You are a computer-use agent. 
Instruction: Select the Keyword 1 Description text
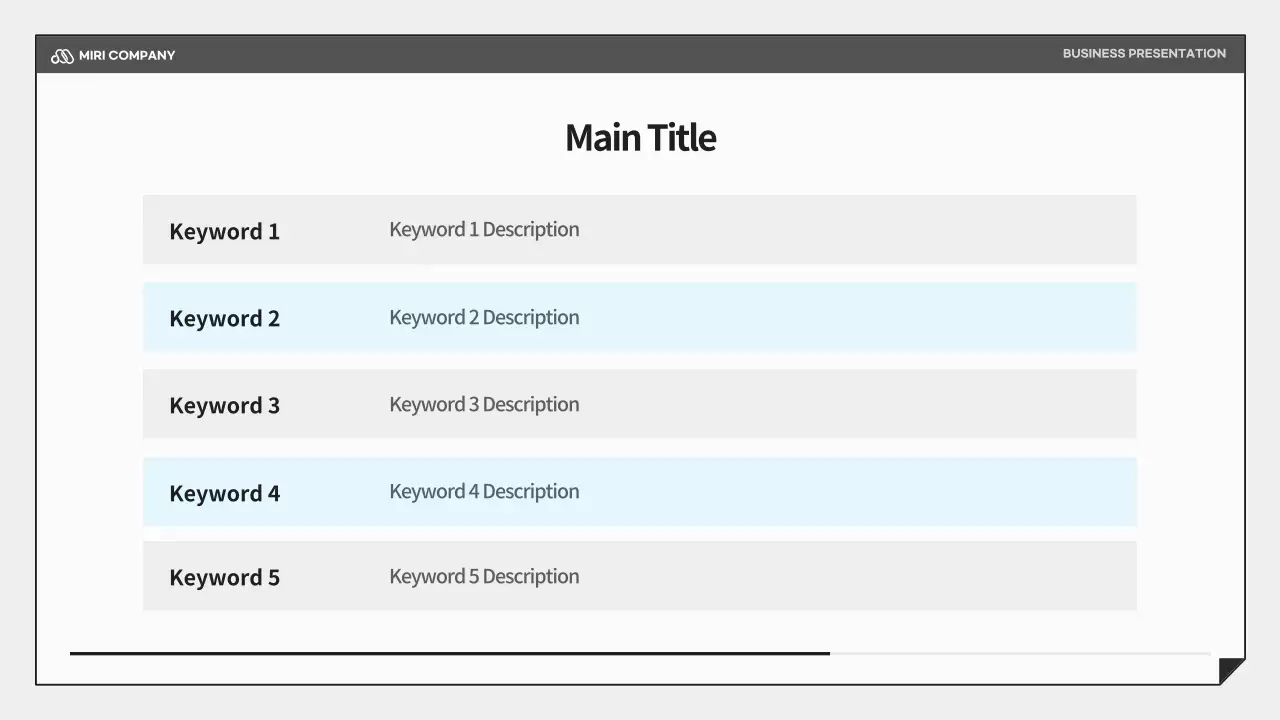[x=484, y=229]
